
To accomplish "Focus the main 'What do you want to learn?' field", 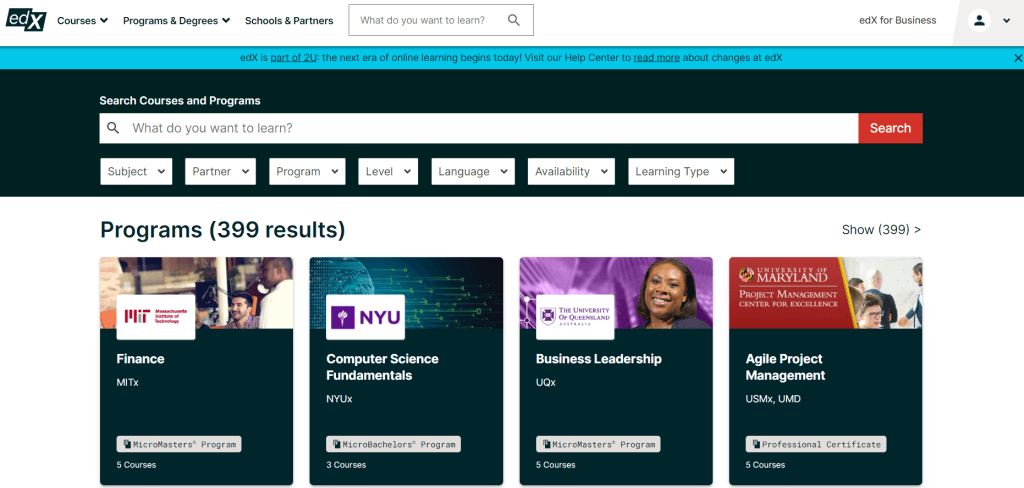I will pos(480,128).
